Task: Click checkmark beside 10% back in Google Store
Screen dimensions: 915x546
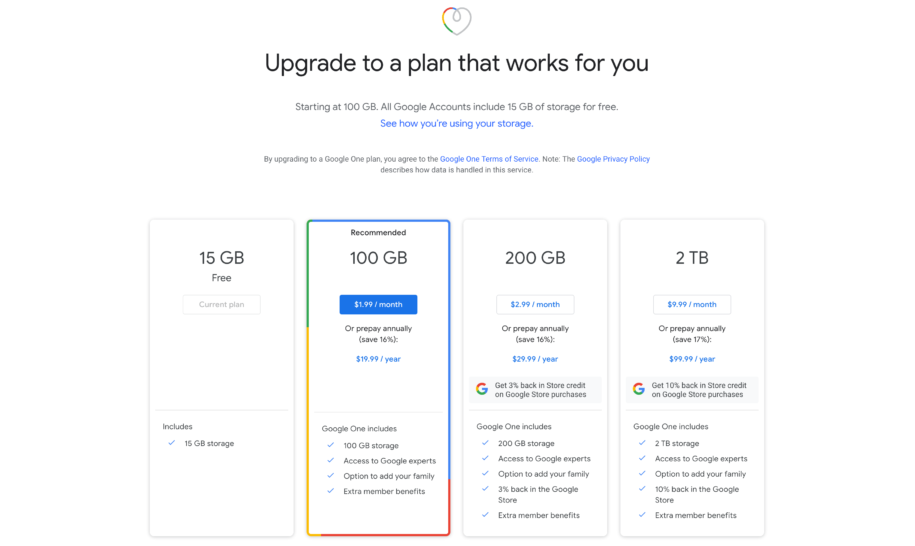Action: tap(642, 489)
